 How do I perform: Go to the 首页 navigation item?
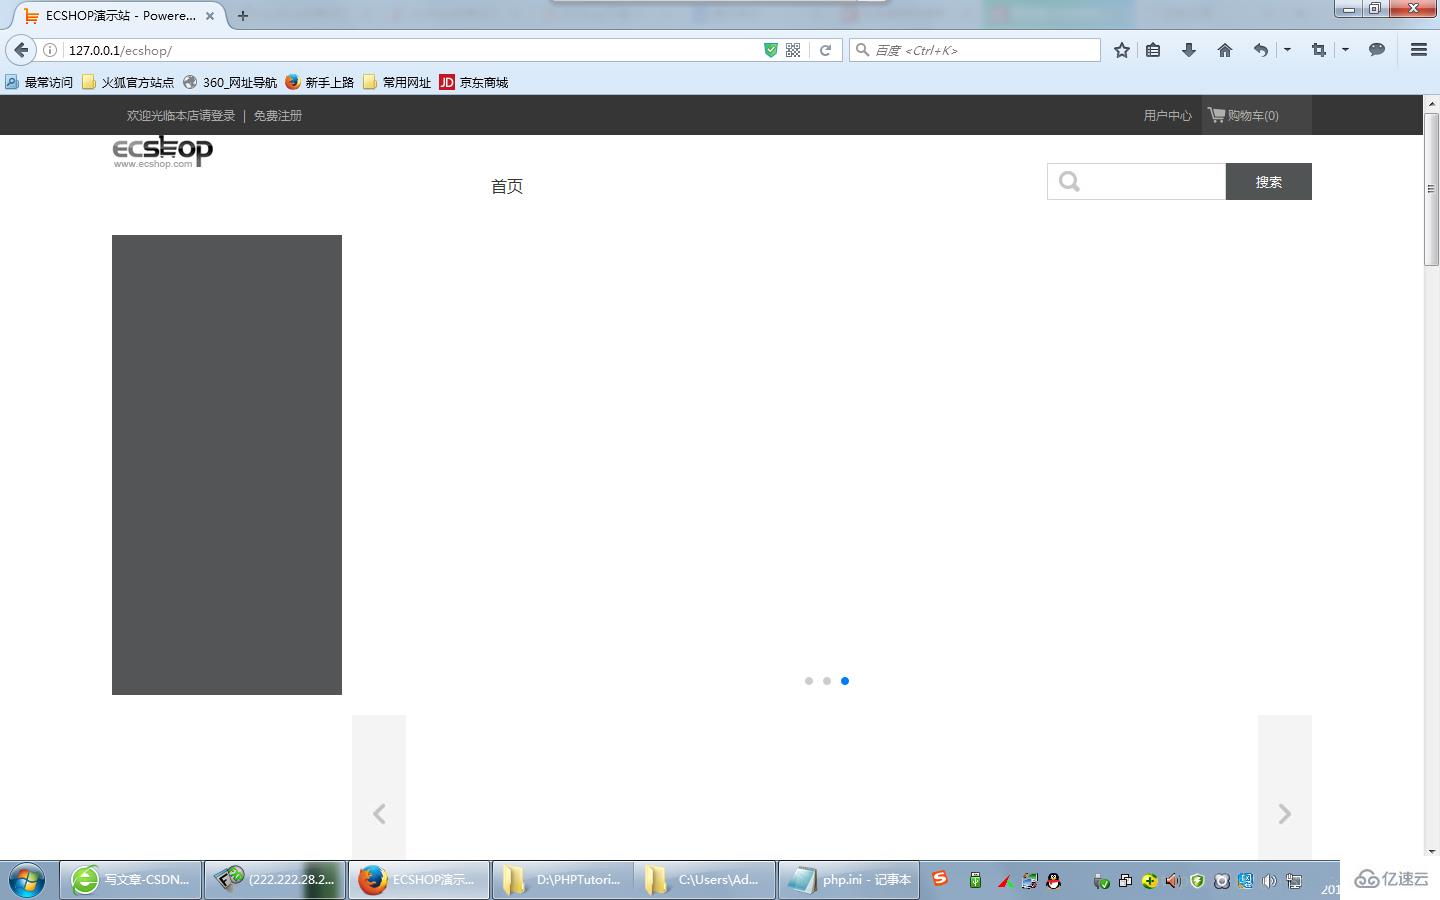pos(507,186)
